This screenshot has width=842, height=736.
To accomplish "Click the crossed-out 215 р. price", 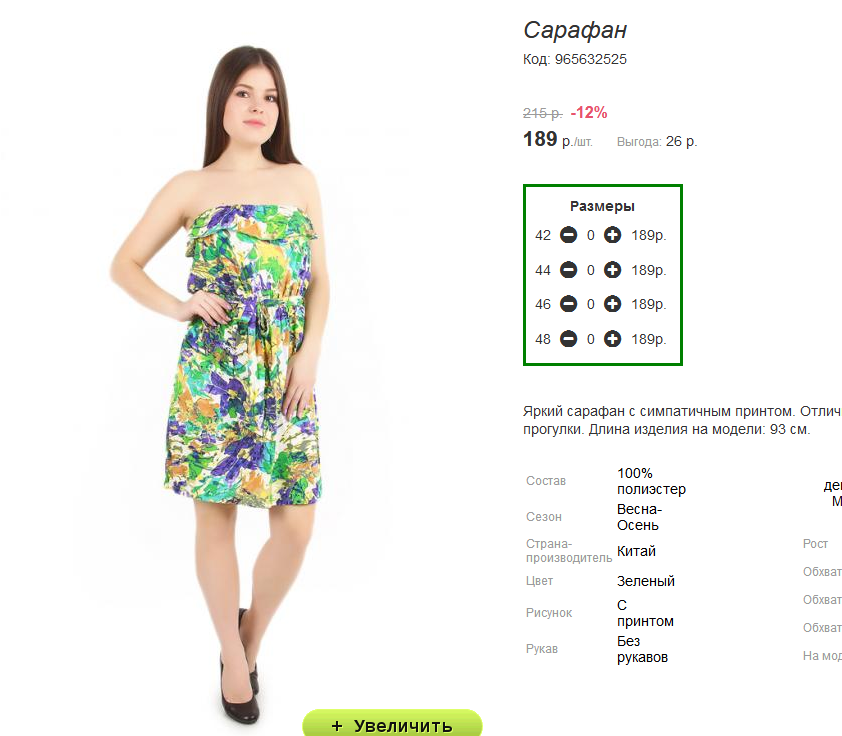I will click(x=543, y=113).
